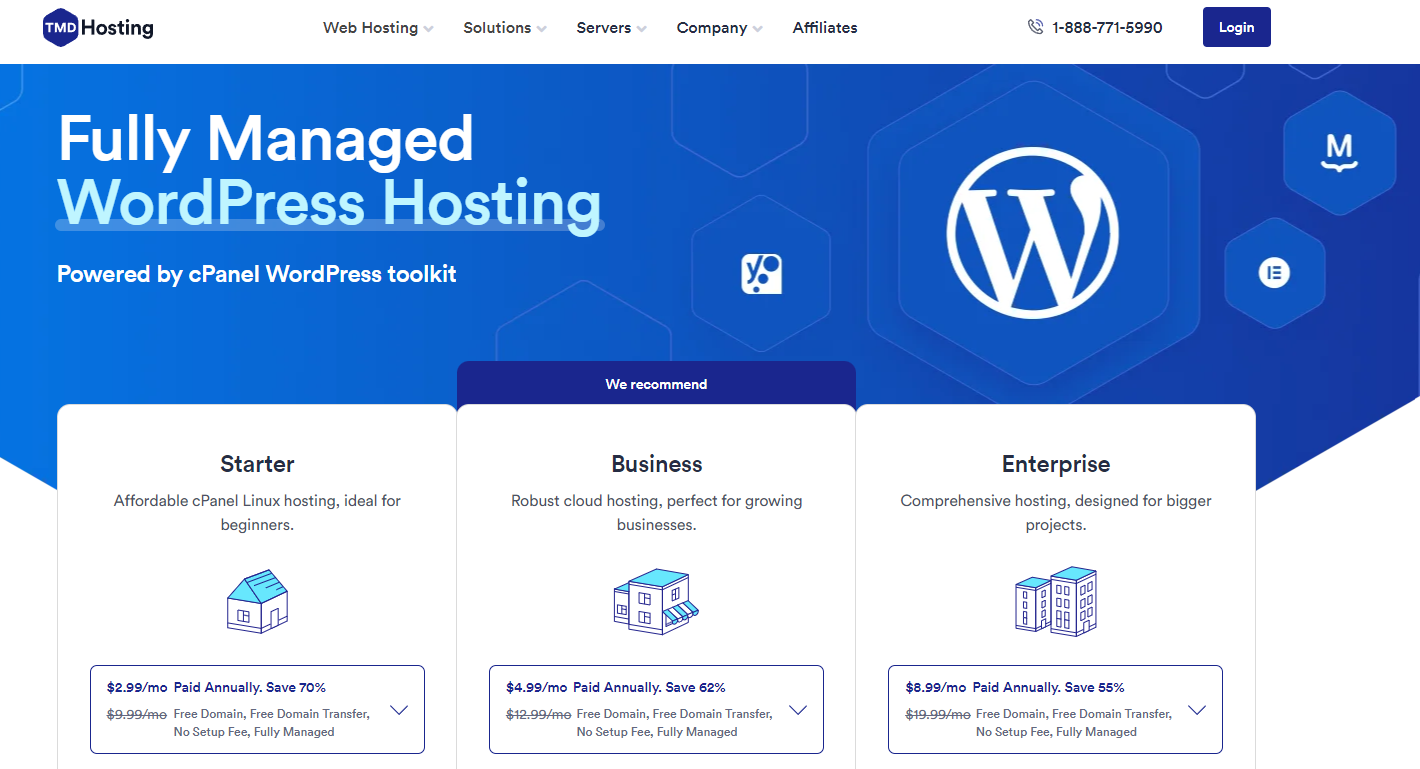Click "Affordable cPanel Linux hosting" description

click(x=257, y=512)
